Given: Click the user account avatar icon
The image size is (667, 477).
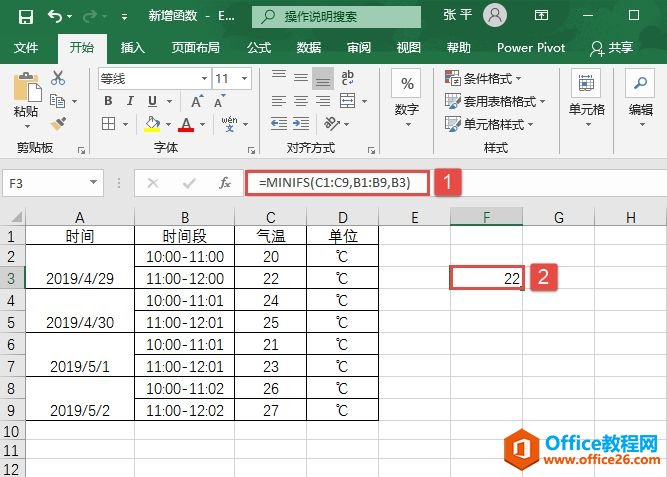Looking at the screenshot, I should [495, 15].
